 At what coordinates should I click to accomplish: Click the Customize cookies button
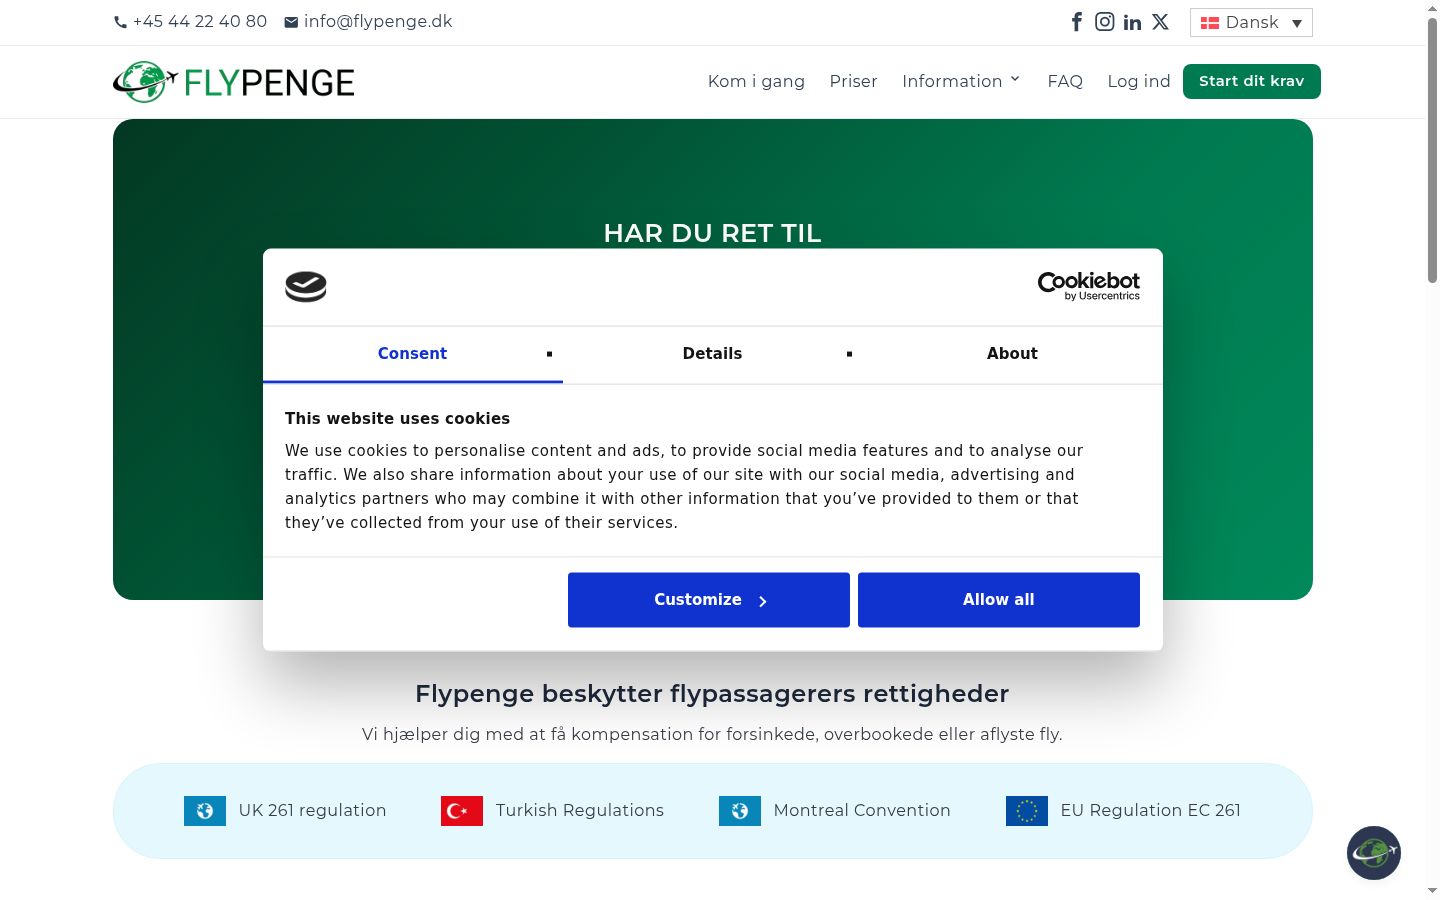709,600
